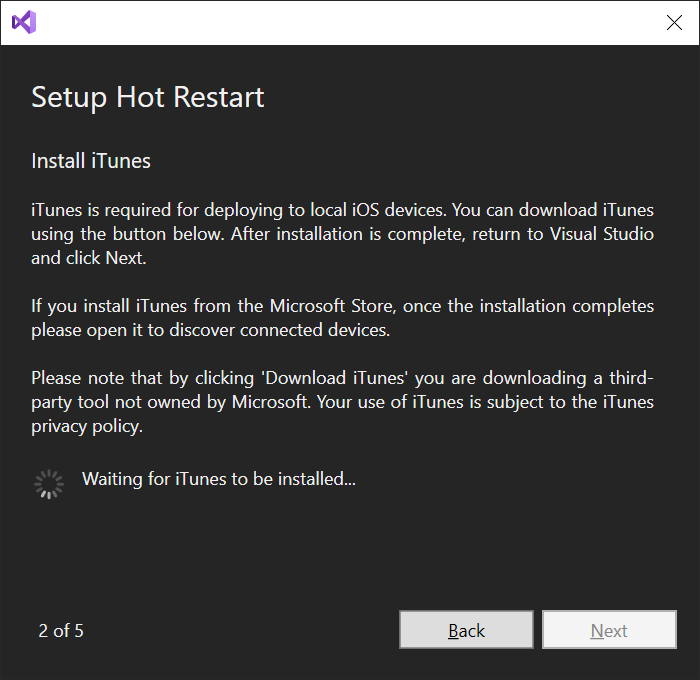
Task: Click the Next button
Action: tap(609, 630)
